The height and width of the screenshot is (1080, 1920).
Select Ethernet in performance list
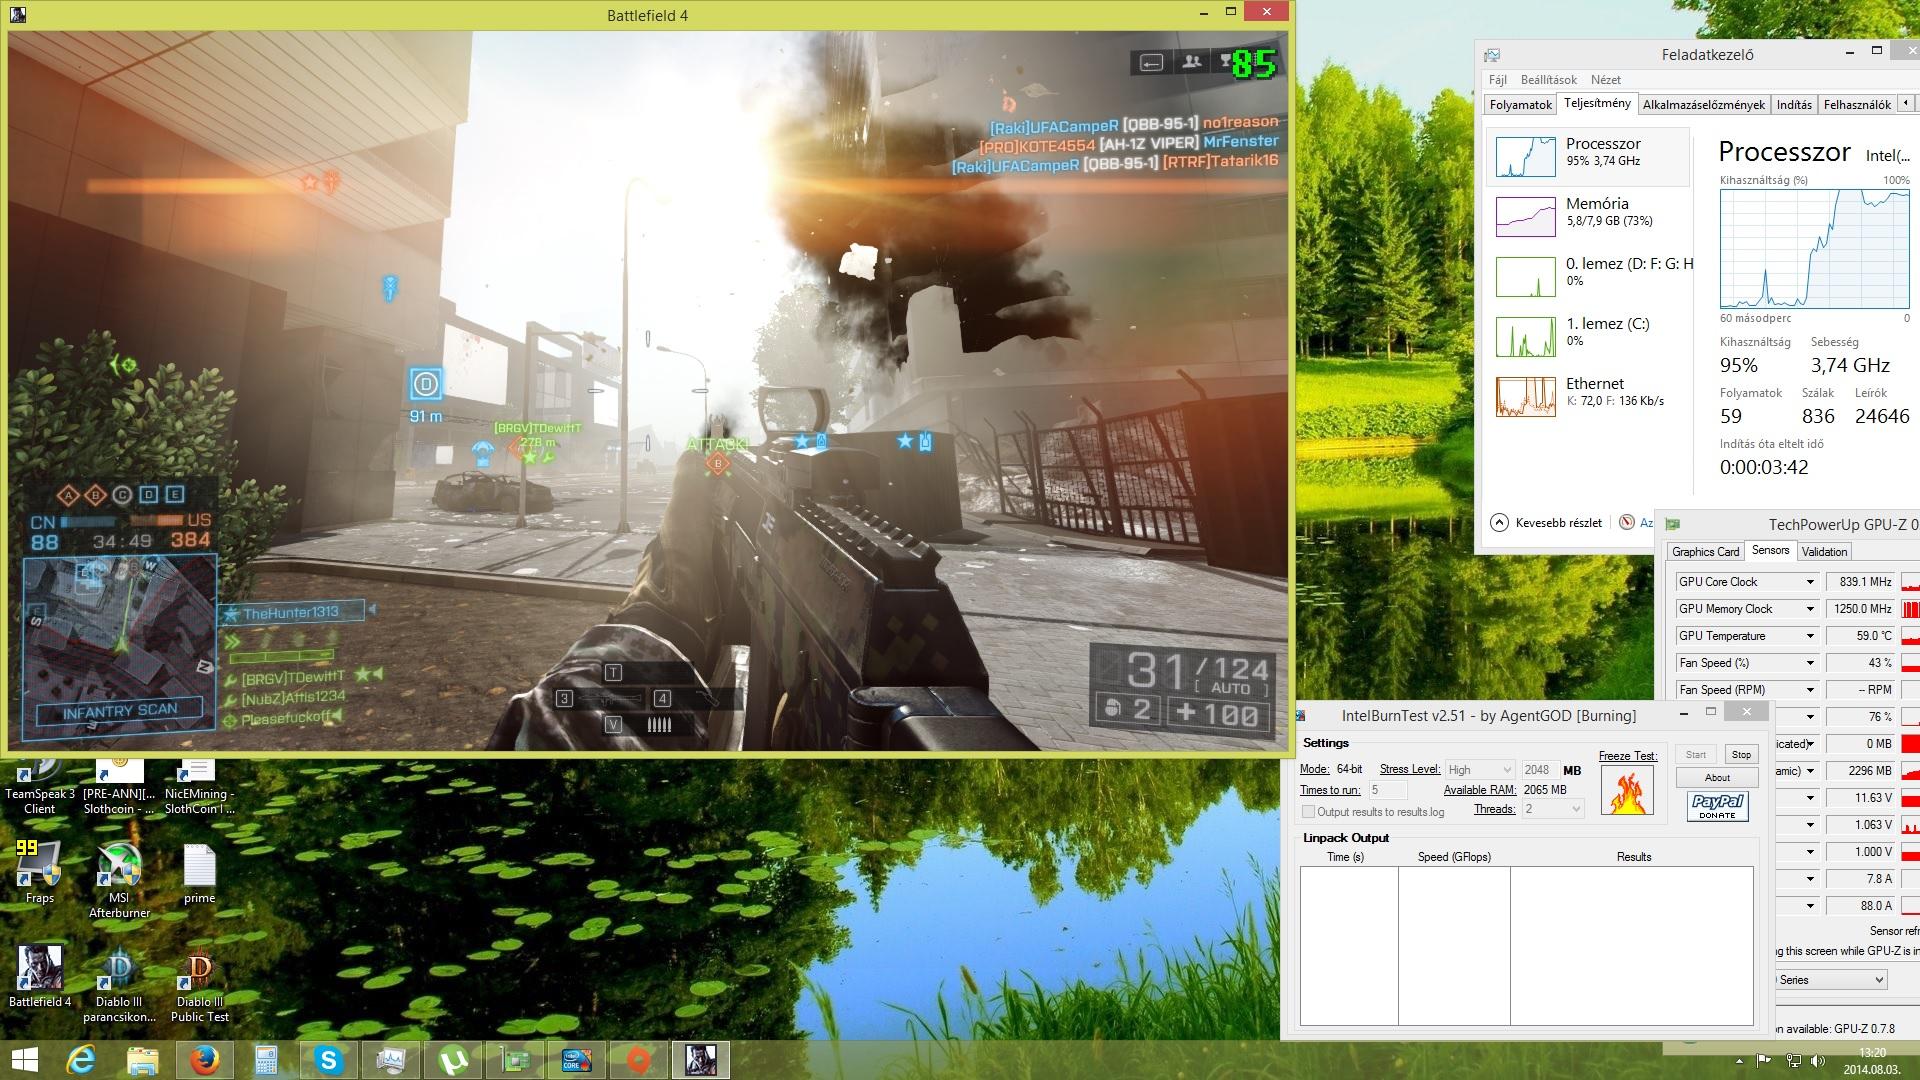(x=1588, y=396)
